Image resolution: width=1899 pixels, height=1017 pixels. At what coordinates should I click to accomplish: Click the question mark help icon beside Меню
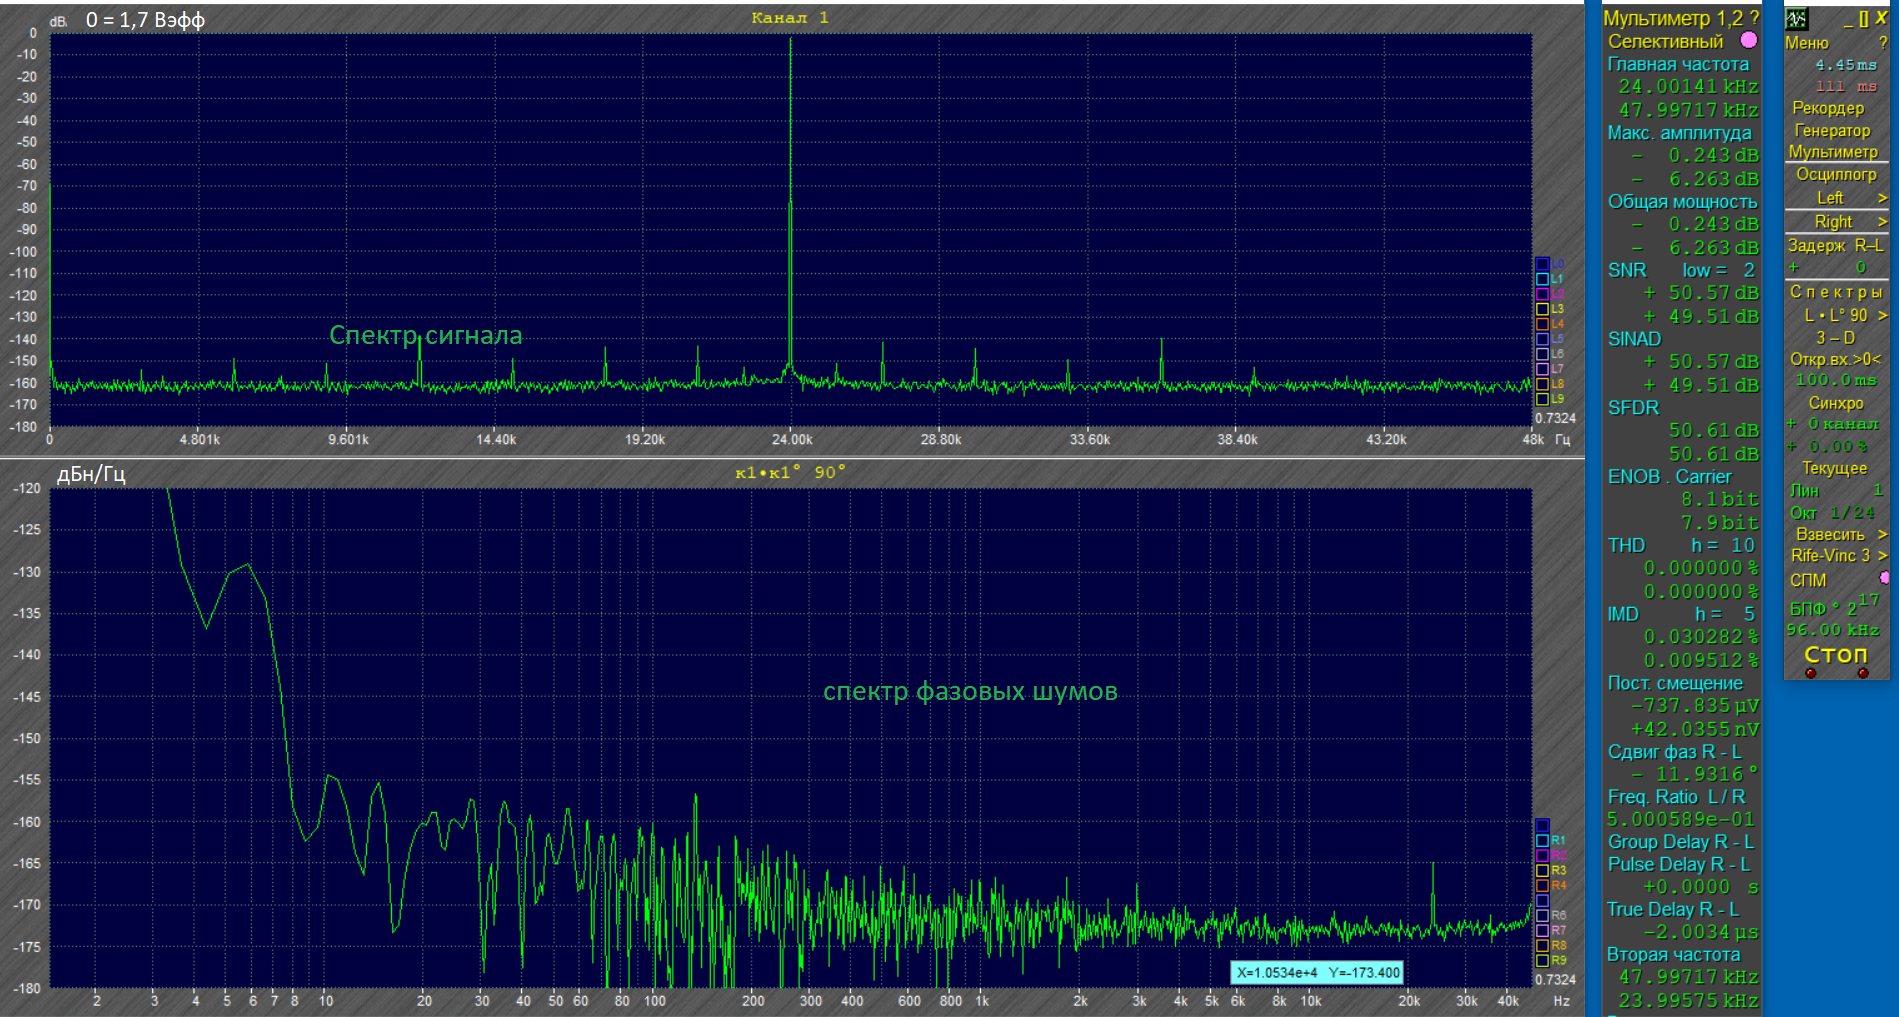tap(1882, 43)
